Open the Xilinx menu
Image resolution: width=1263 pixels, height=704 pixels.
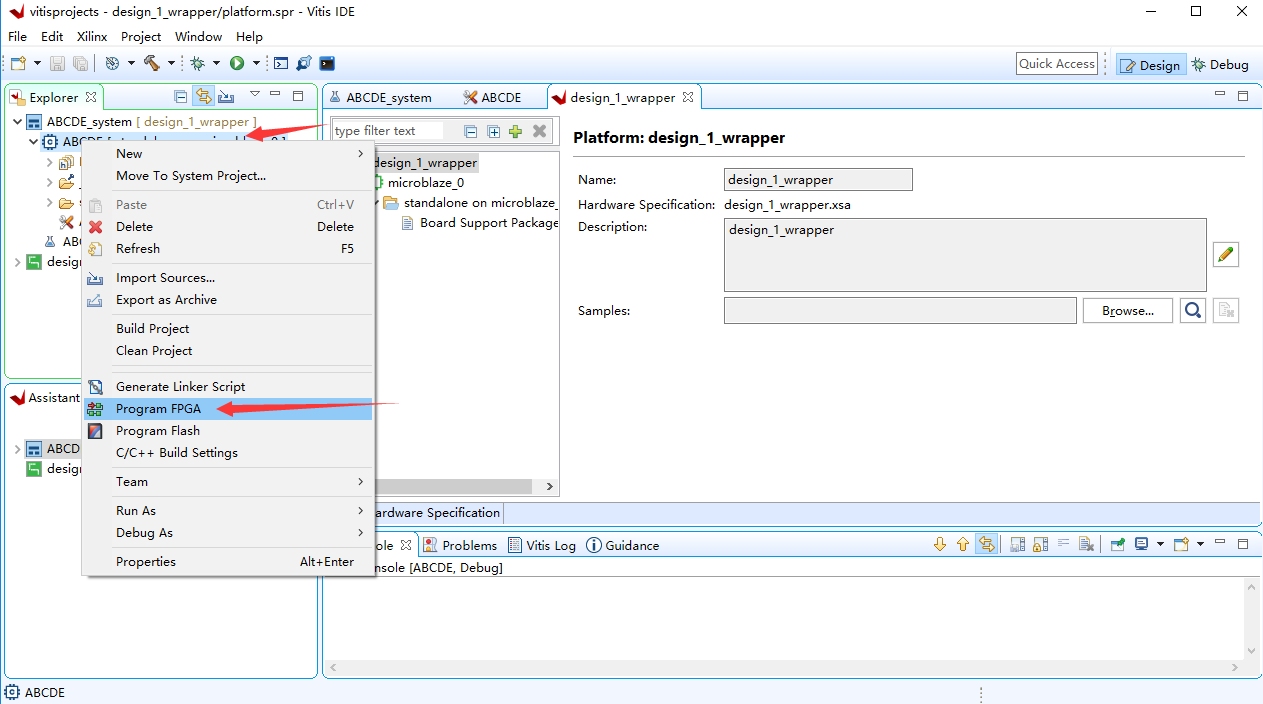[x=91, y=36]
